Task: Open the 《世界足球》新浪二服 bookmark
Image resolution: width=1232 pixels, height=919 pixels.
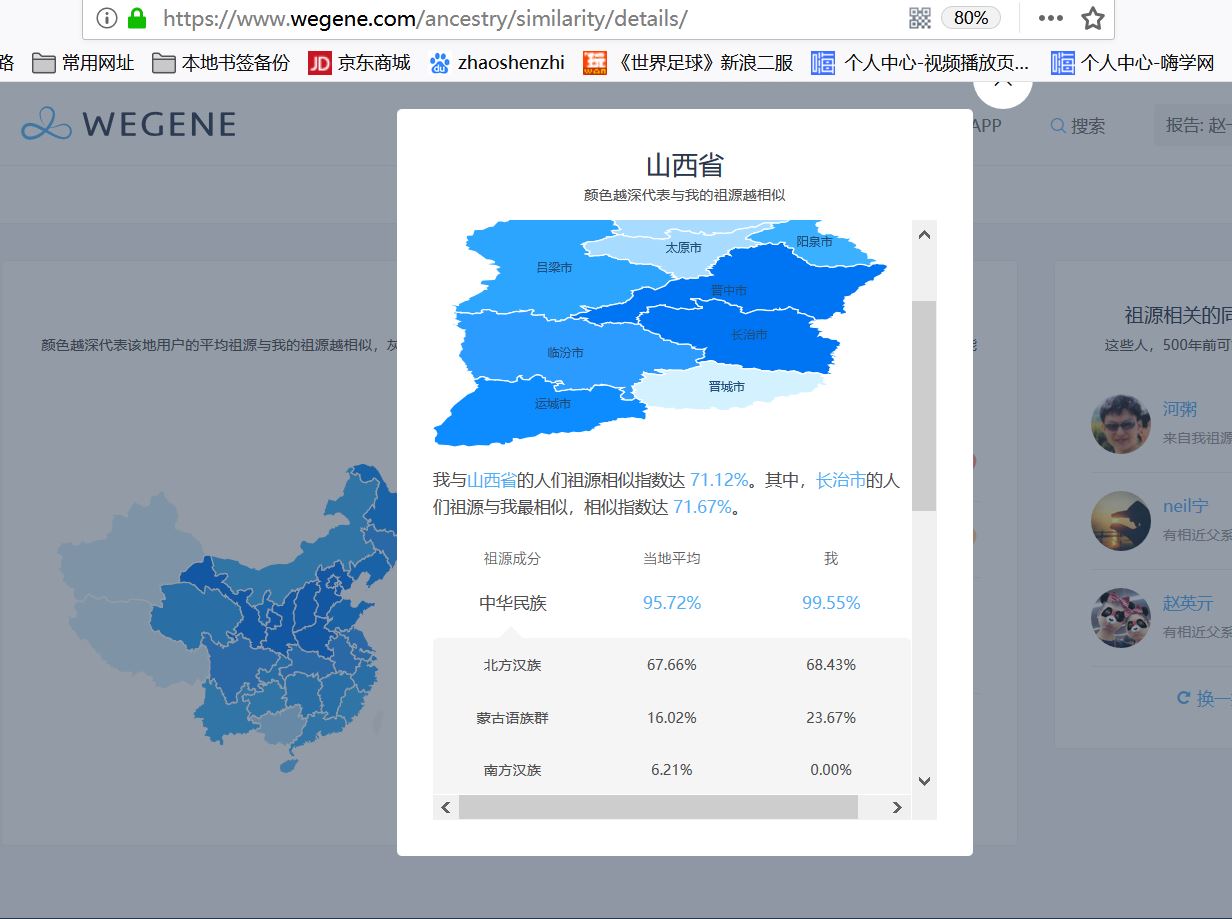Action: click(x=689, y=63)
